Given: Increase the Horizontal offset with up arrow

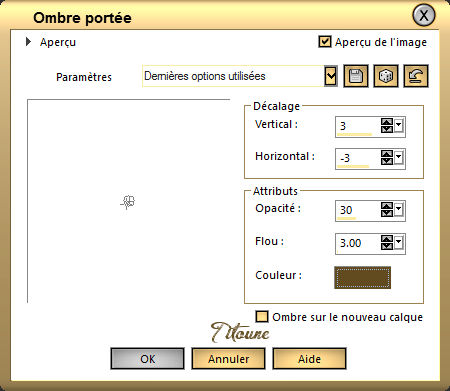Looking at the screenshot, I should tap(387, 154).
